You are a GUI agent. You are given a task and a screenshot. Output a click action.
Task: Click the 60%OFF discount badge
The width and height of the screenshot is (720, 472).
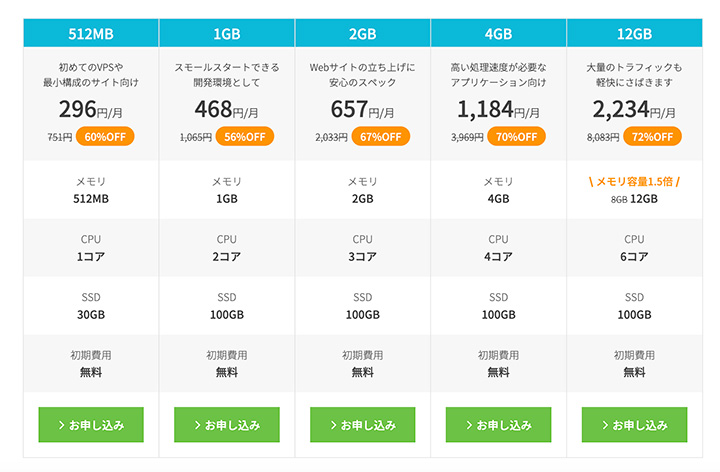pyautogui.click(x=105, y=137)
